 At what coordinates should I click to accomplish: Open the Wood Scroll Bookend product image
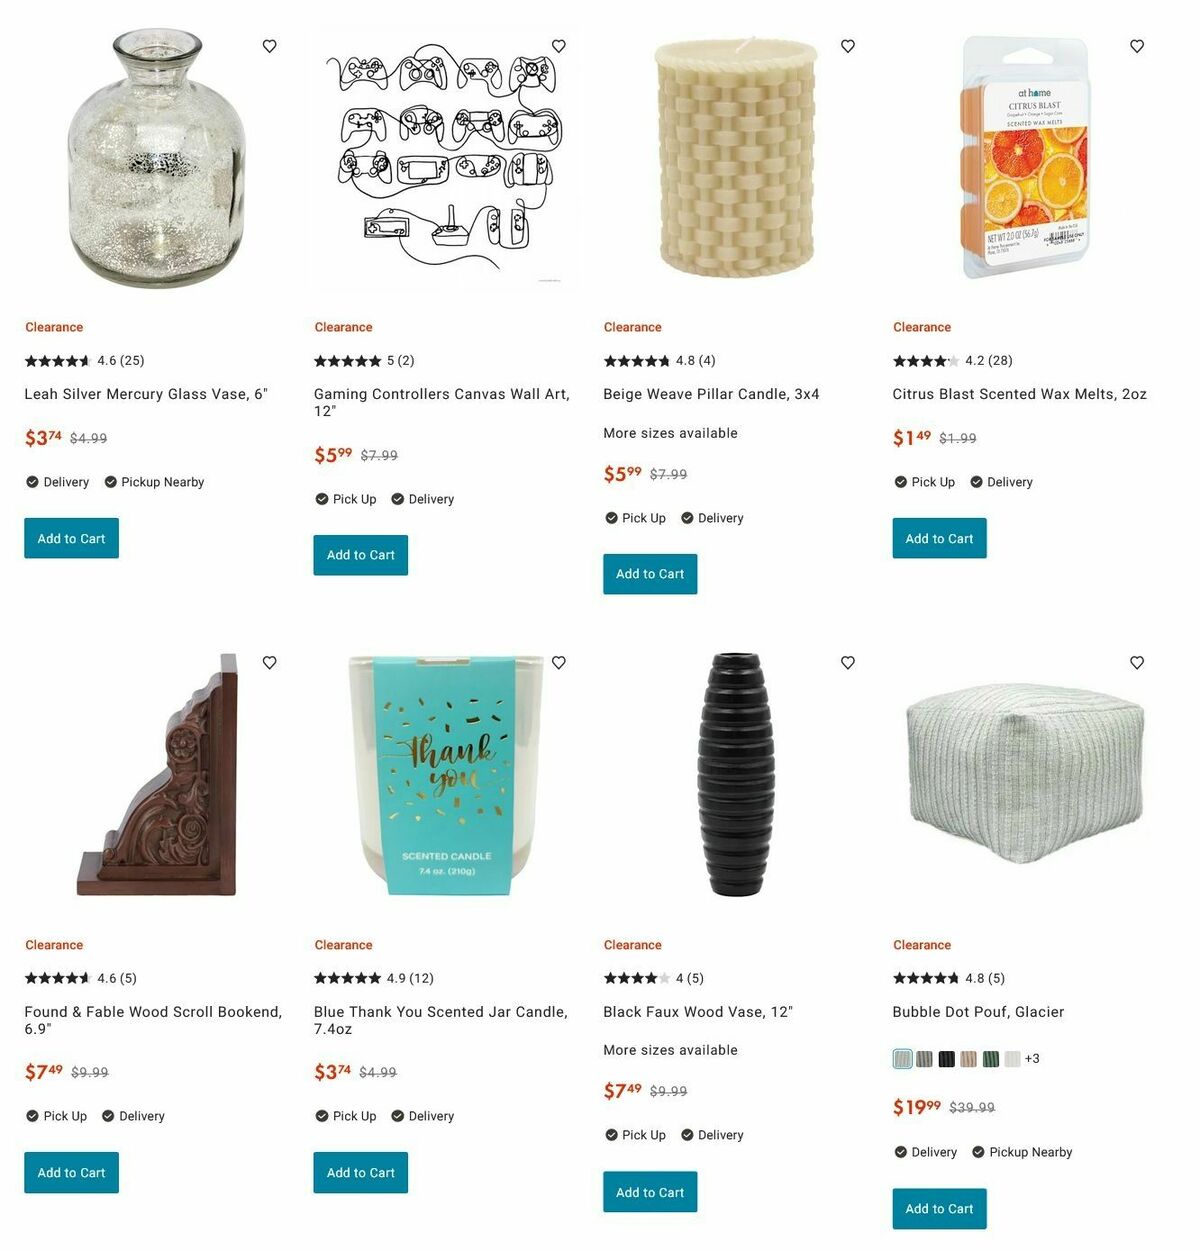(158, 774)
